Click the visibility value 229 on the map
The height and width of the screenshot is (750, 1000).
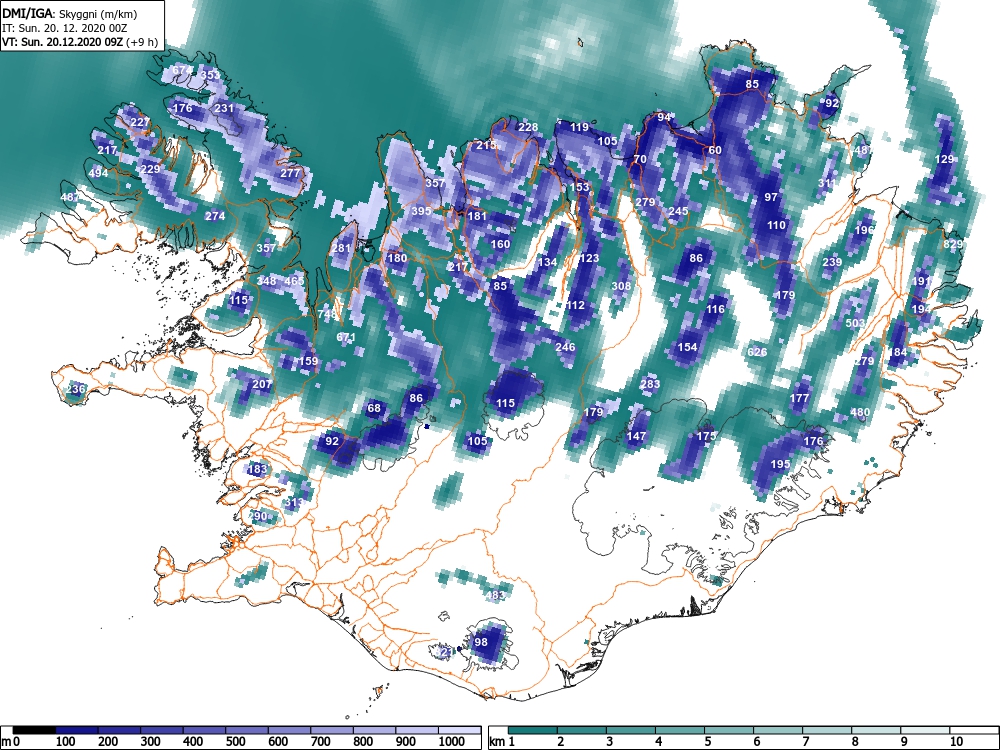150,170
